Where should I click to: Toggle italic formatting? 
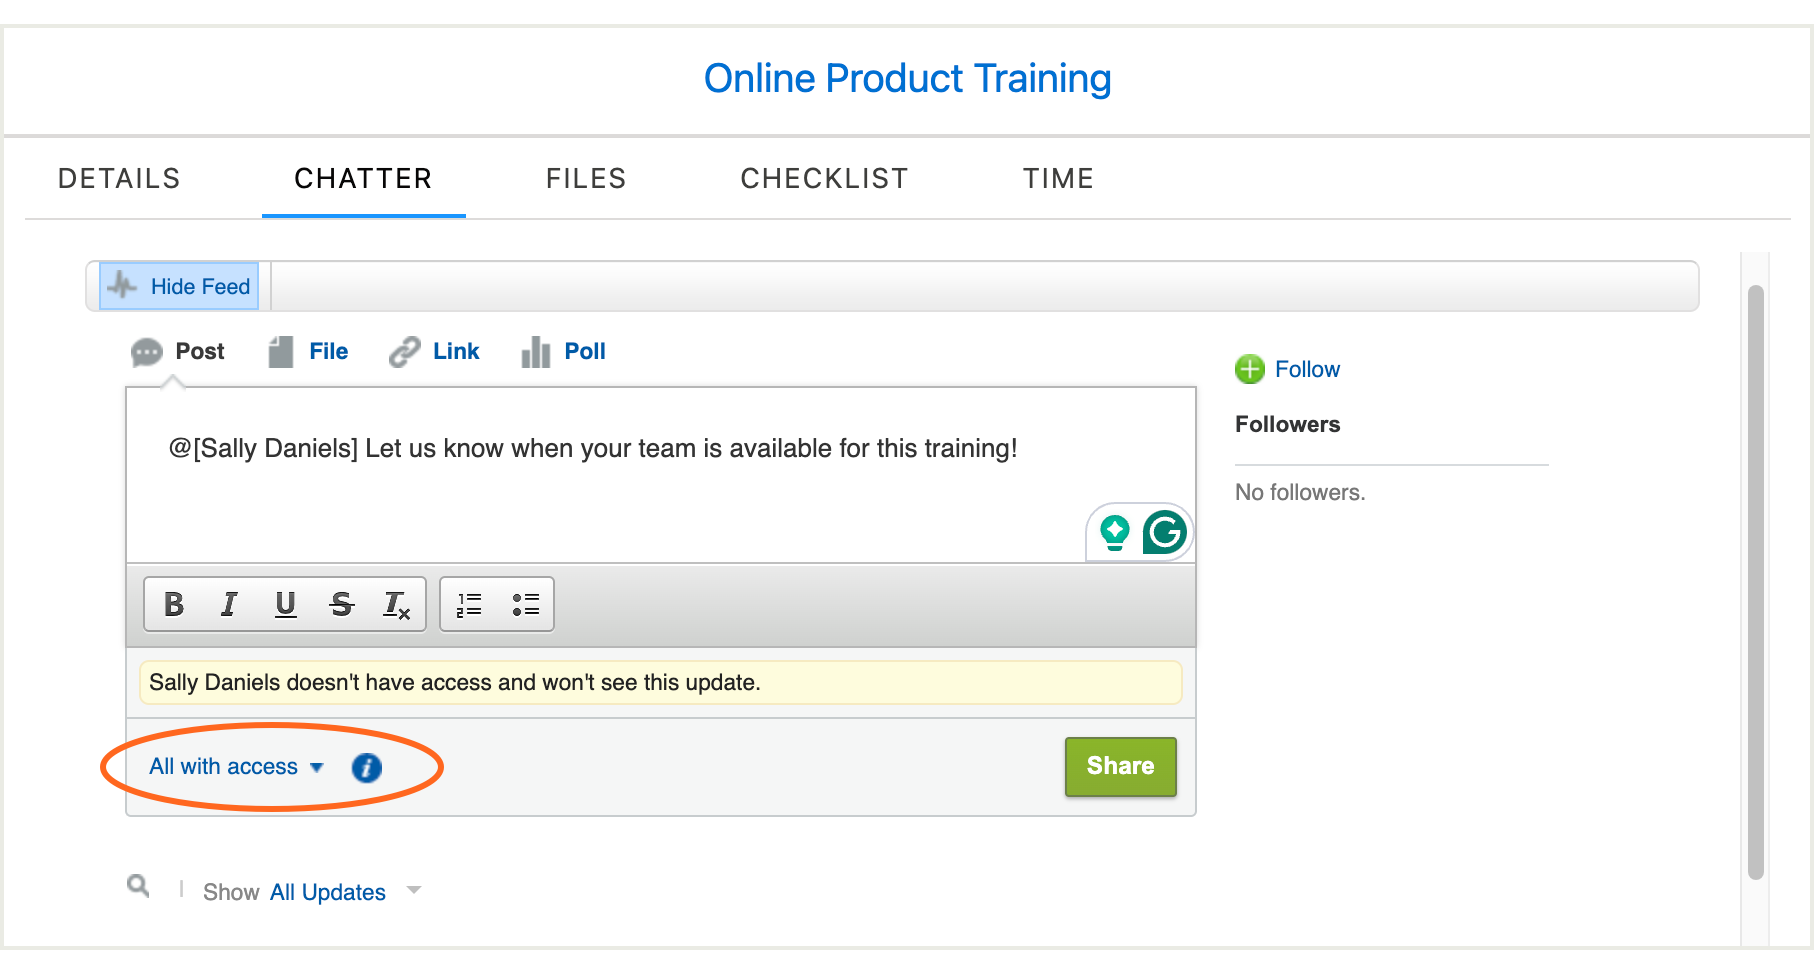pos(228,604)
